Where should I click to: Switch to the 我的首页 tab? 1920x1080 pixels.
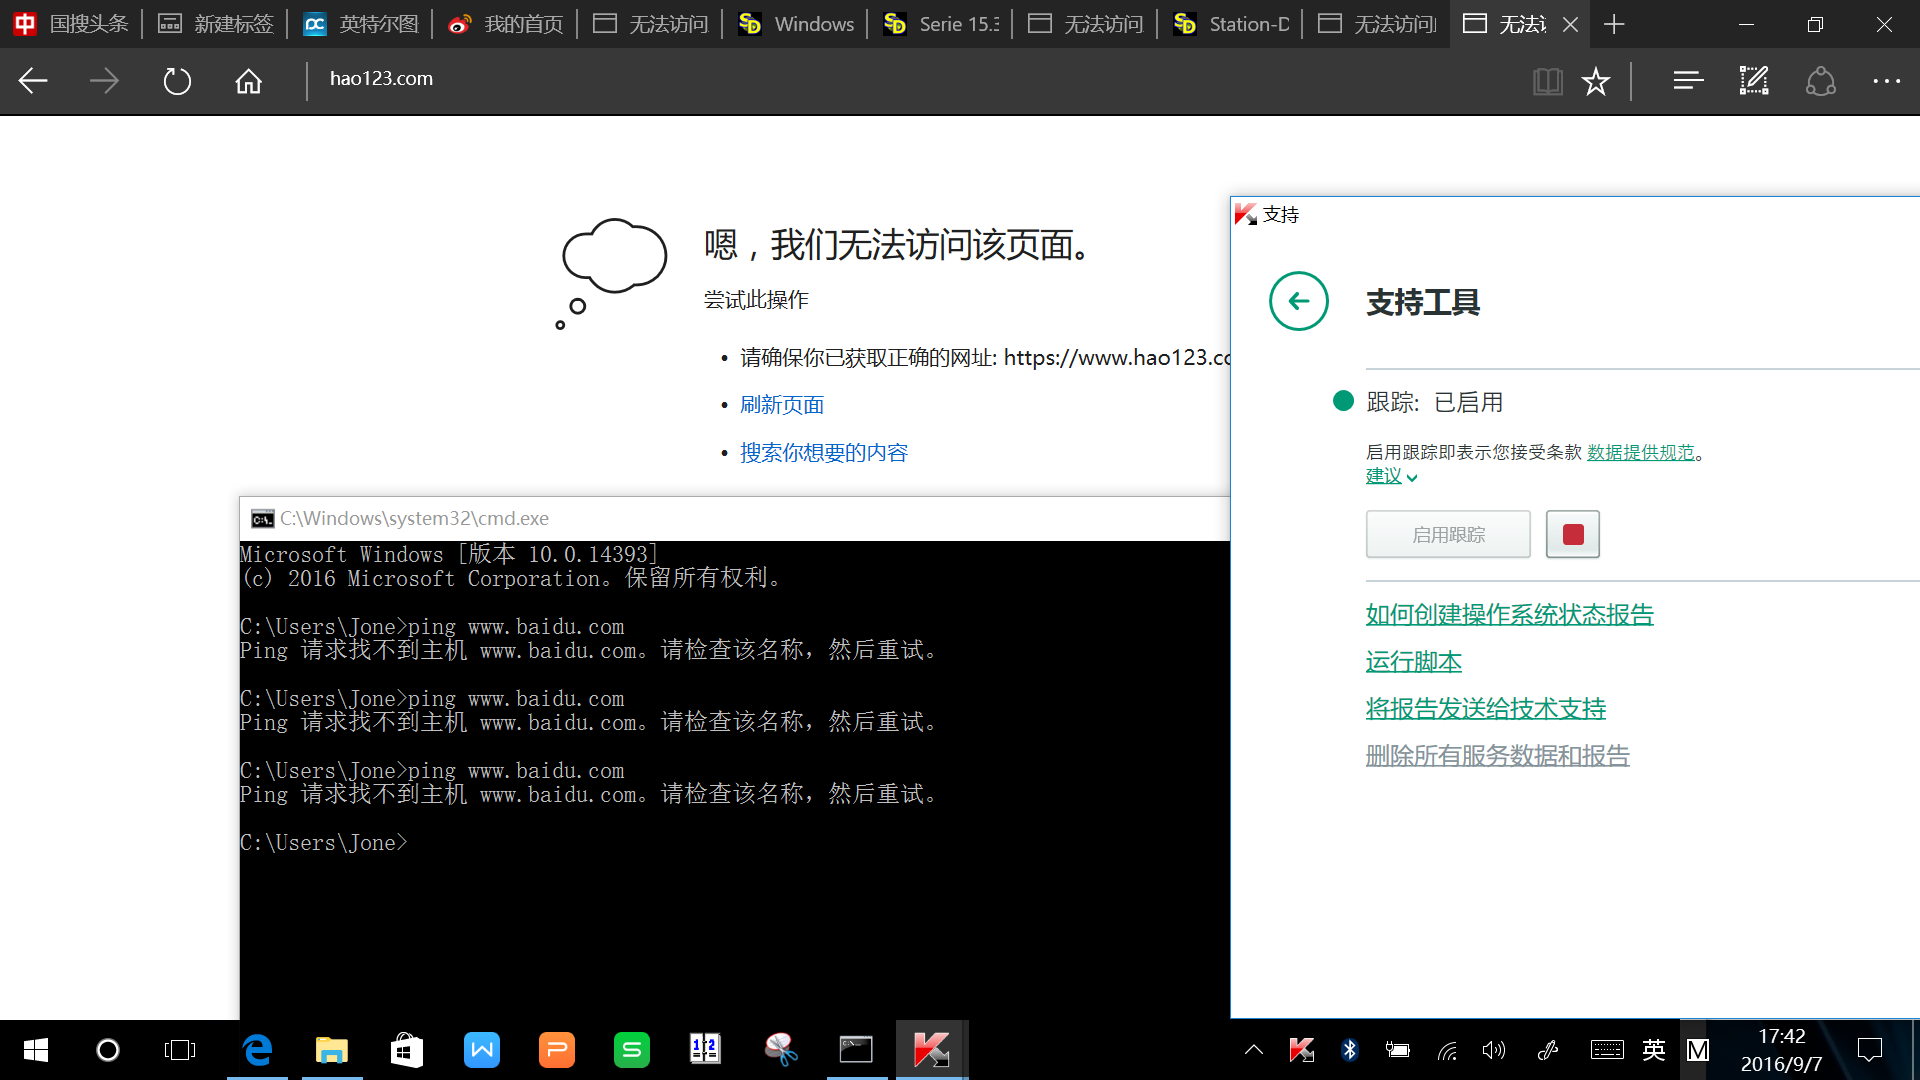[x=506, y=24]
